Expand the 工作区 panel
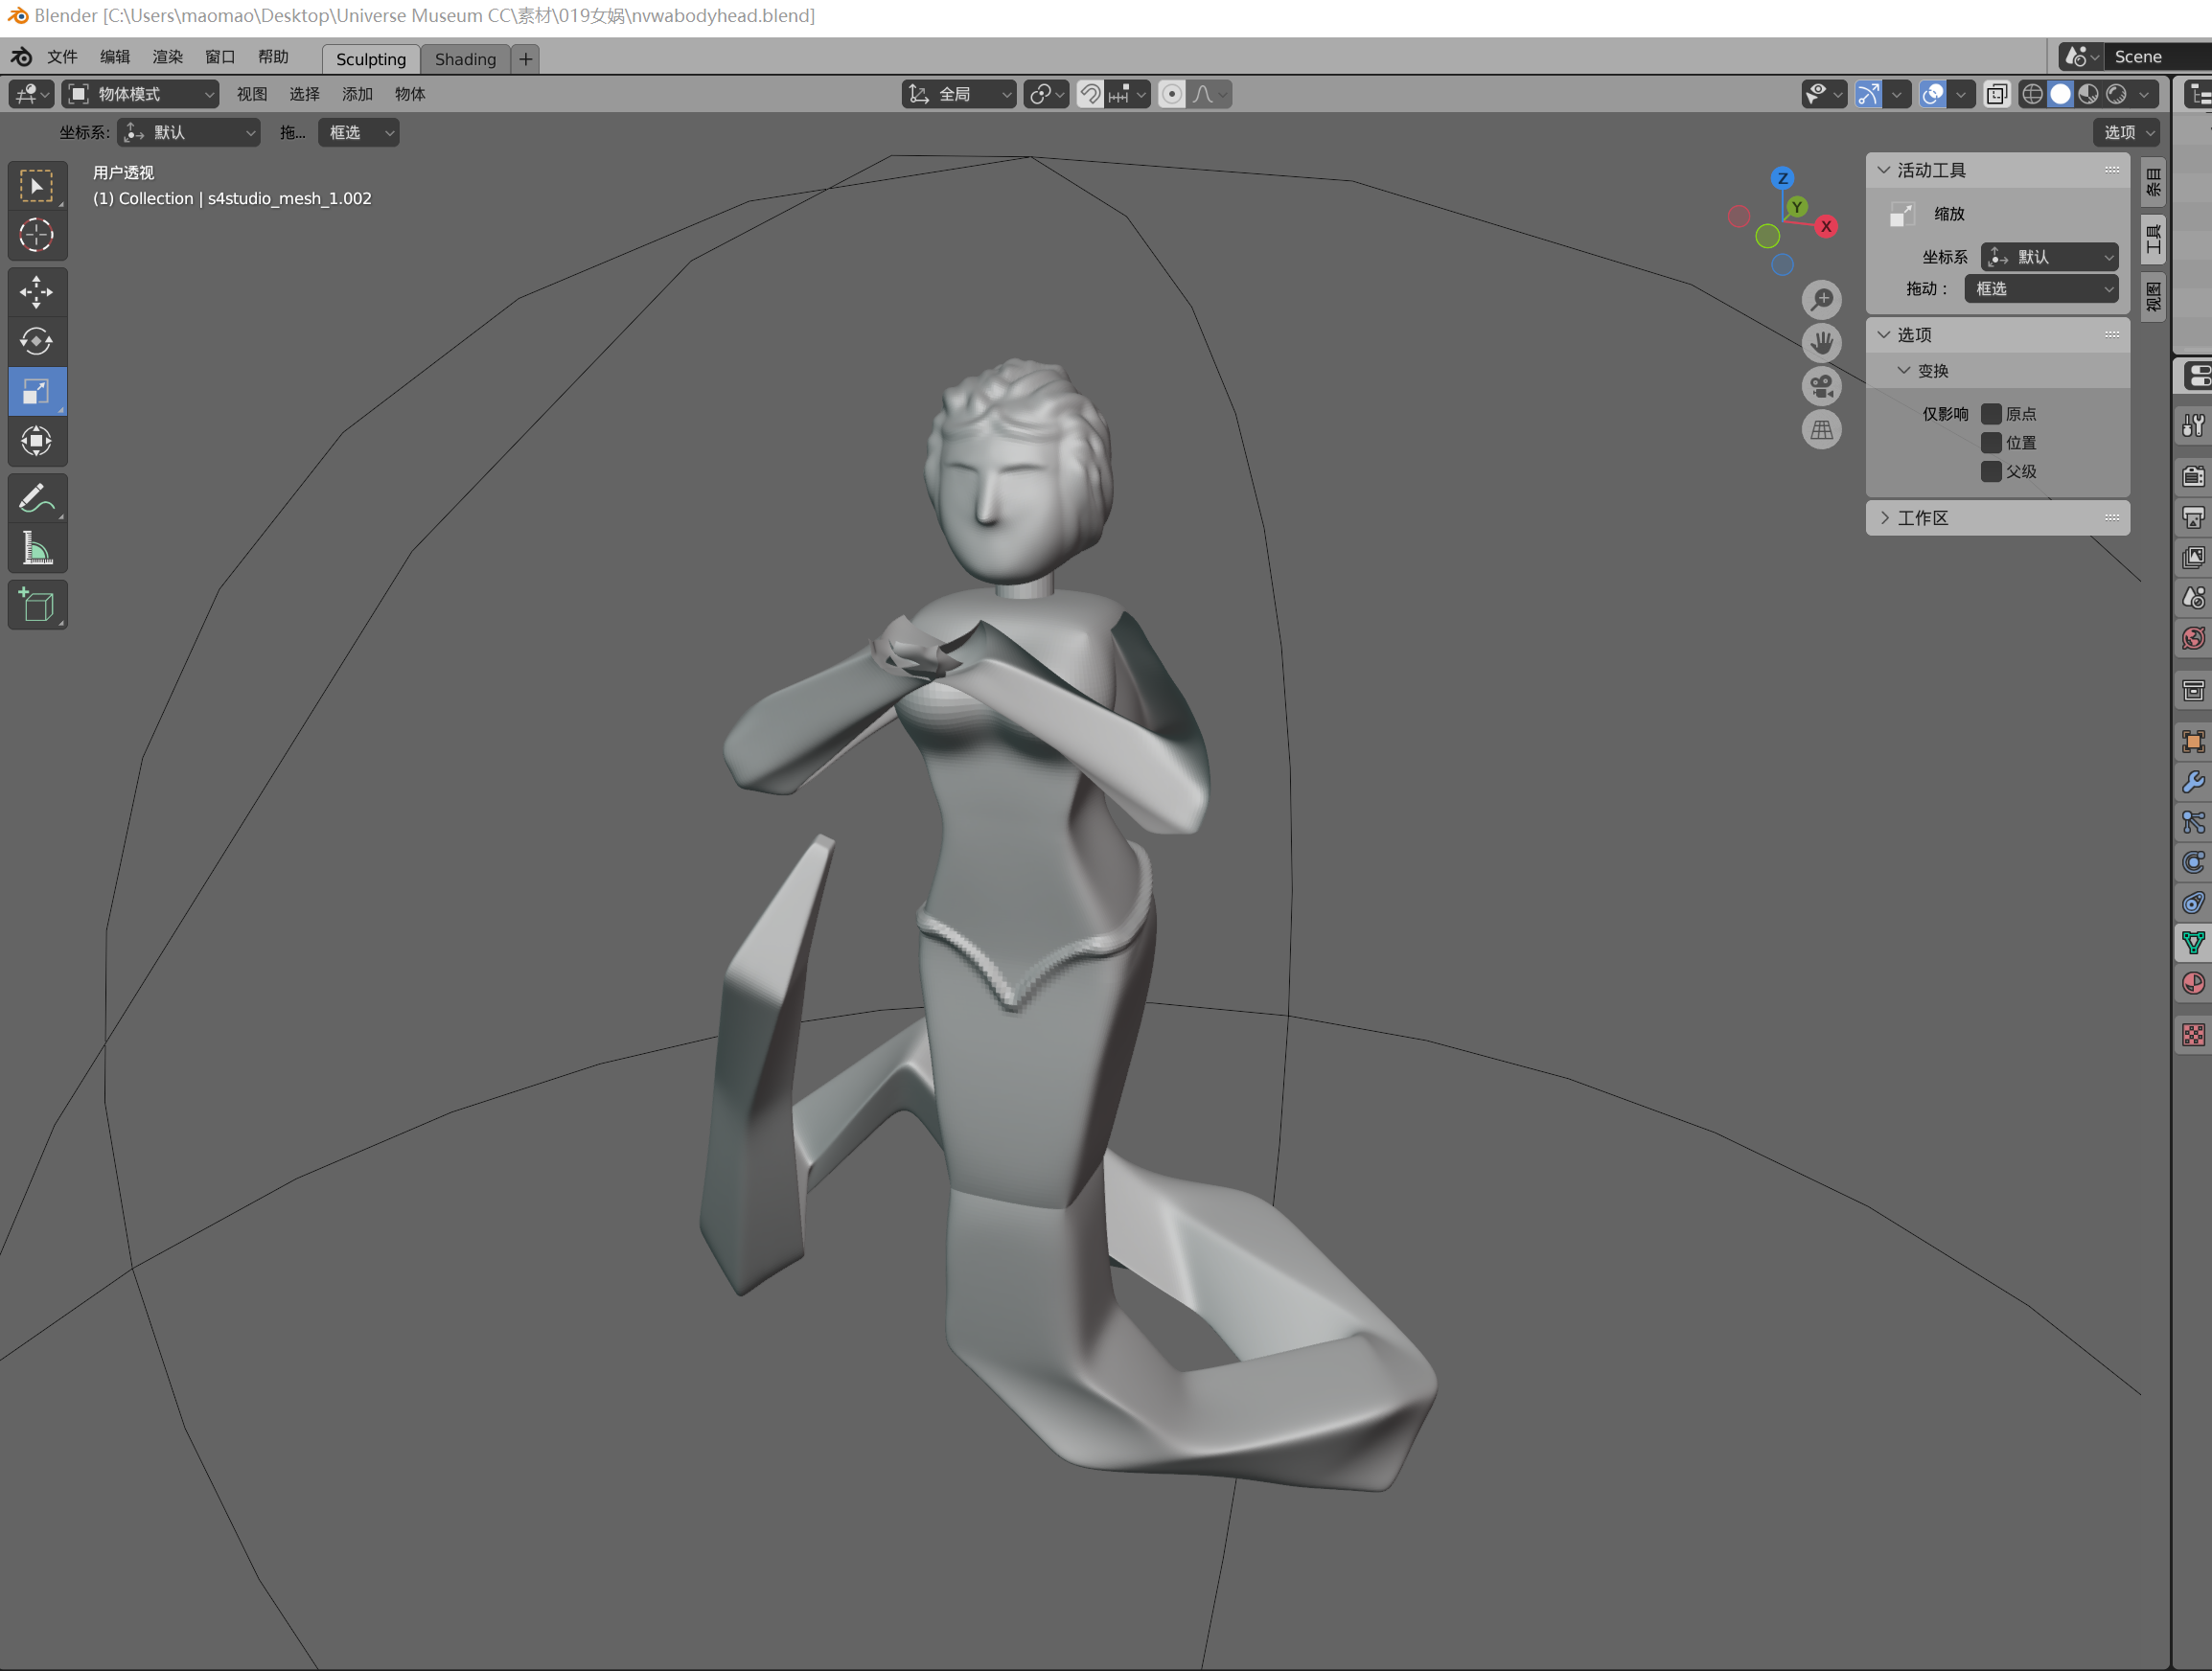 click(1997, 518)
